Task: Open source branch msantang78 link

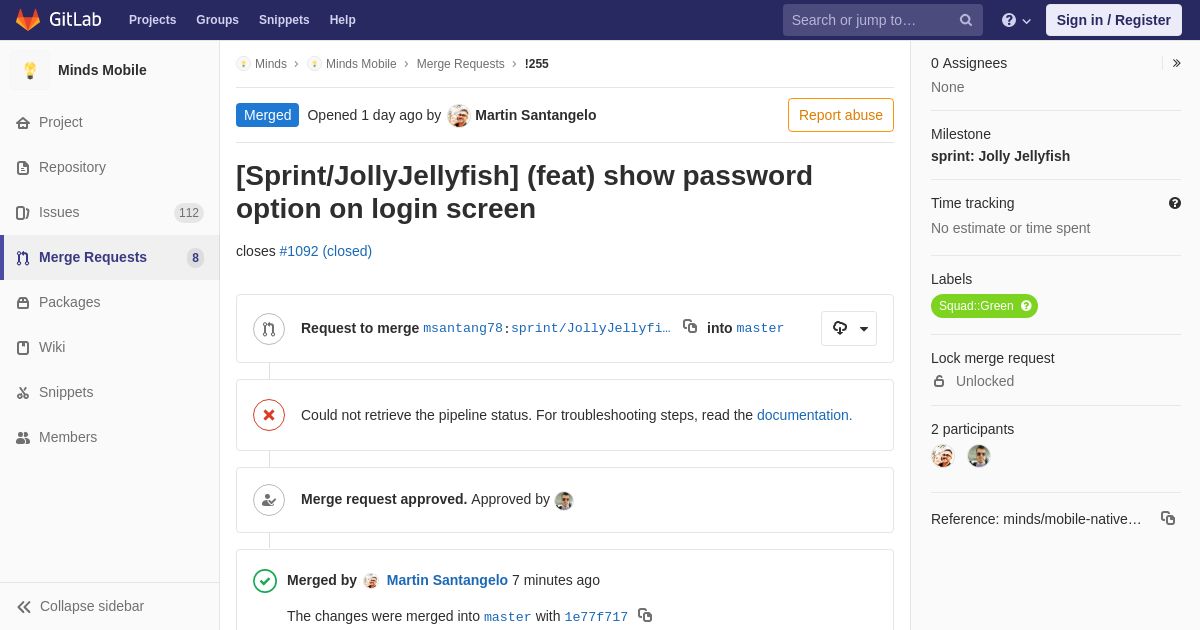Action: coord(463,328)
